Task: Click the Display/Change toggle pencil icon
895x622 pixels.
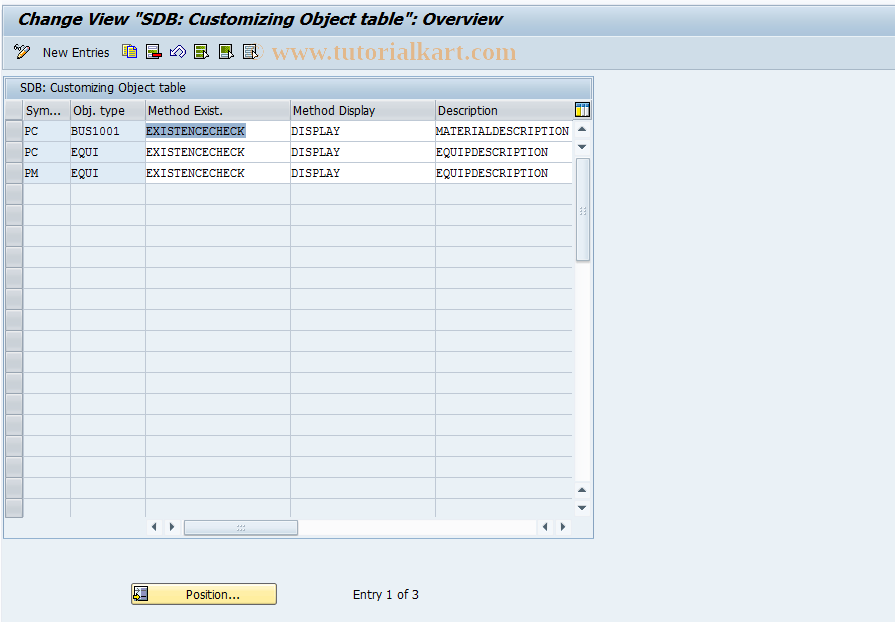Action: pyautogui.click(x=22, y=52)
